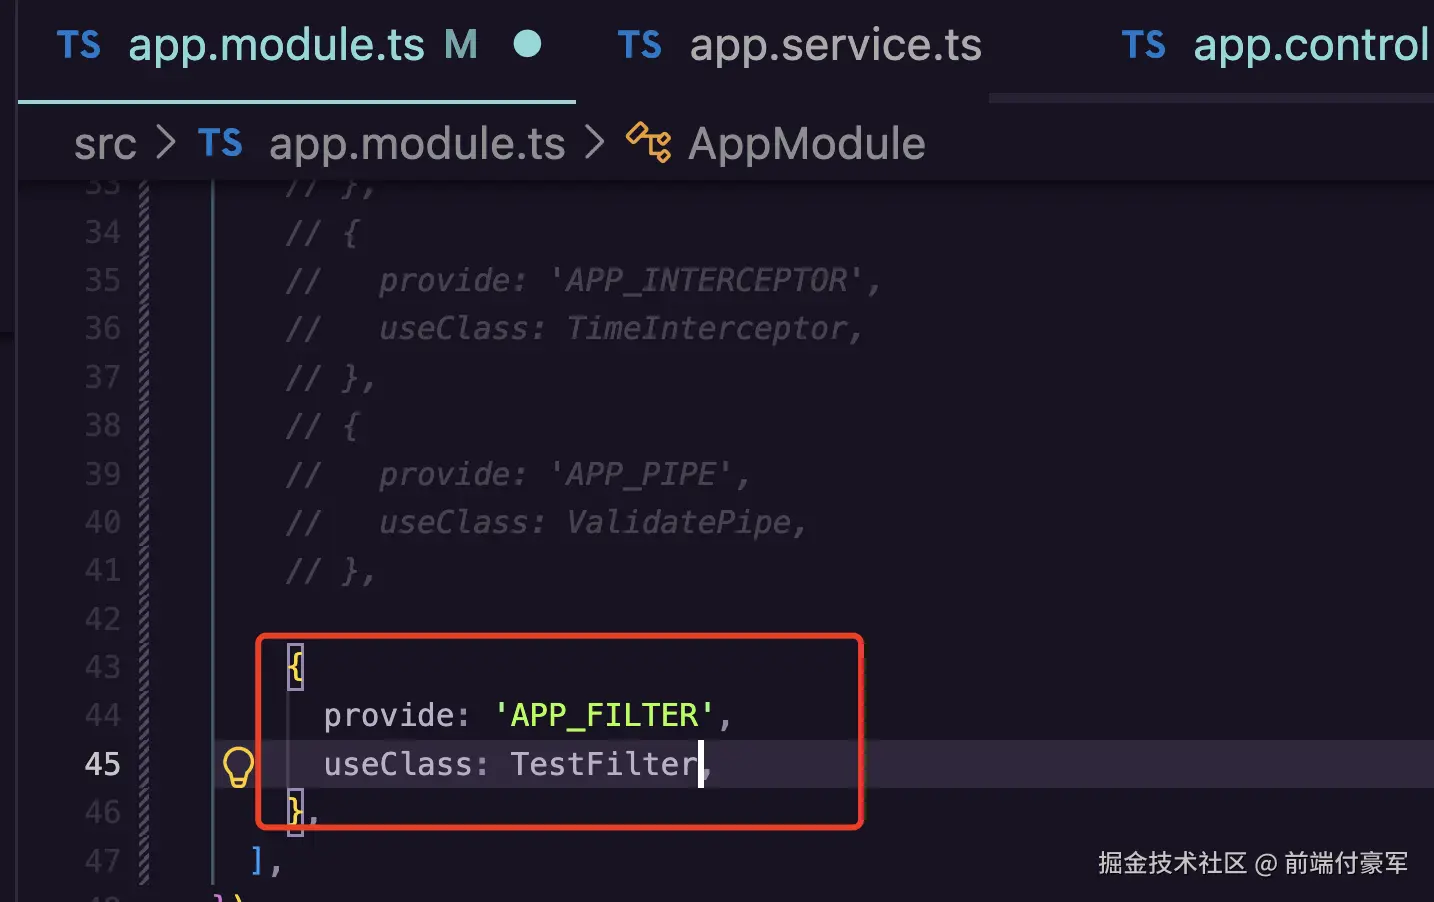Click the TS icon on app.service.ts tab

click(x=640, y=45)
